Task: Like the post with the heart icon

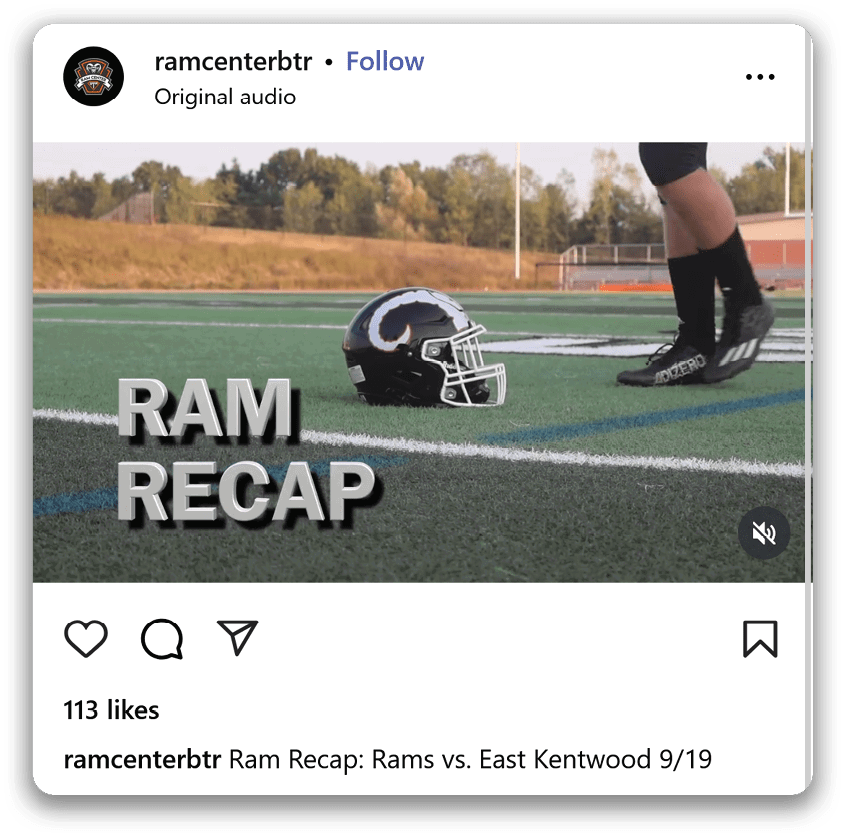Action: click(x=86, y=638)
